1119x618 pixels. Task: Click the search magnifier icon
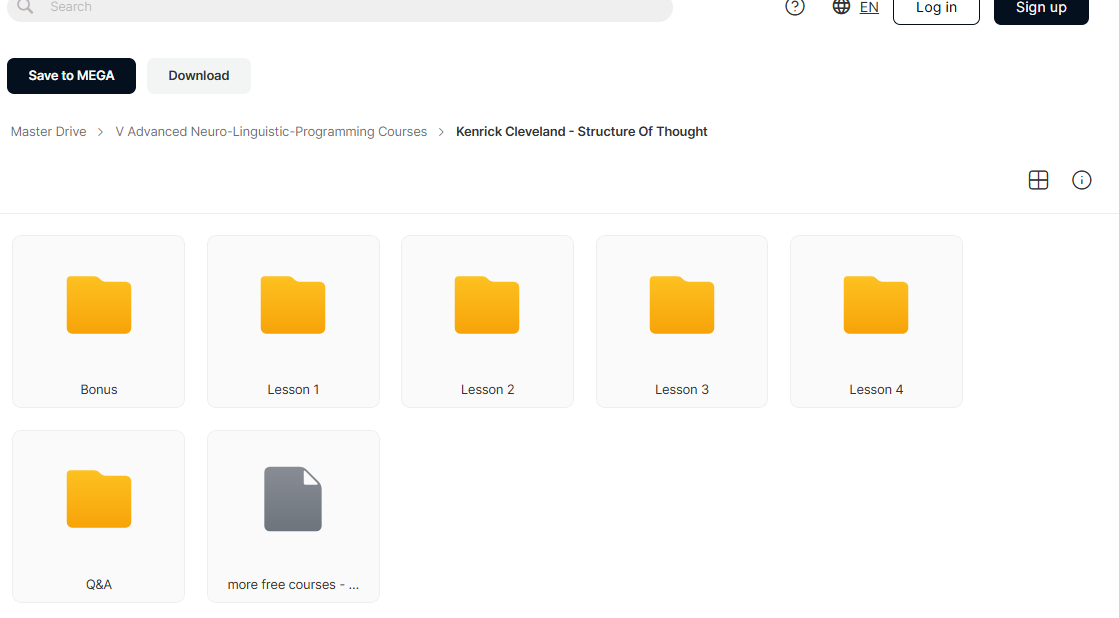pos(25,6)
